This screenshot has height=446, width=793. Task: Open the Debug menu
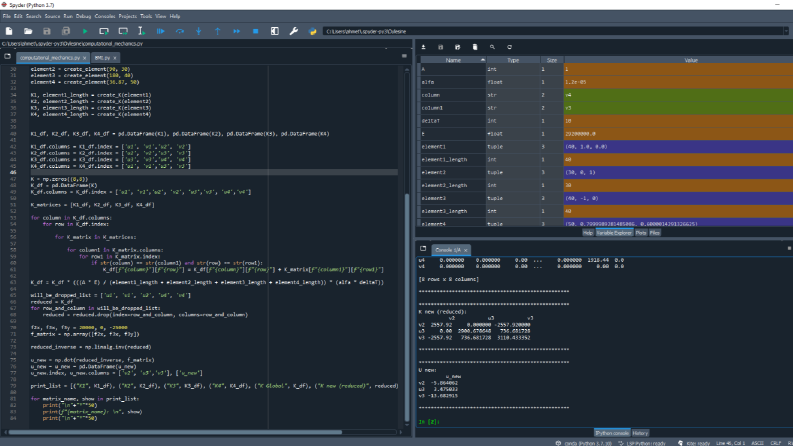tap(83, 16)
